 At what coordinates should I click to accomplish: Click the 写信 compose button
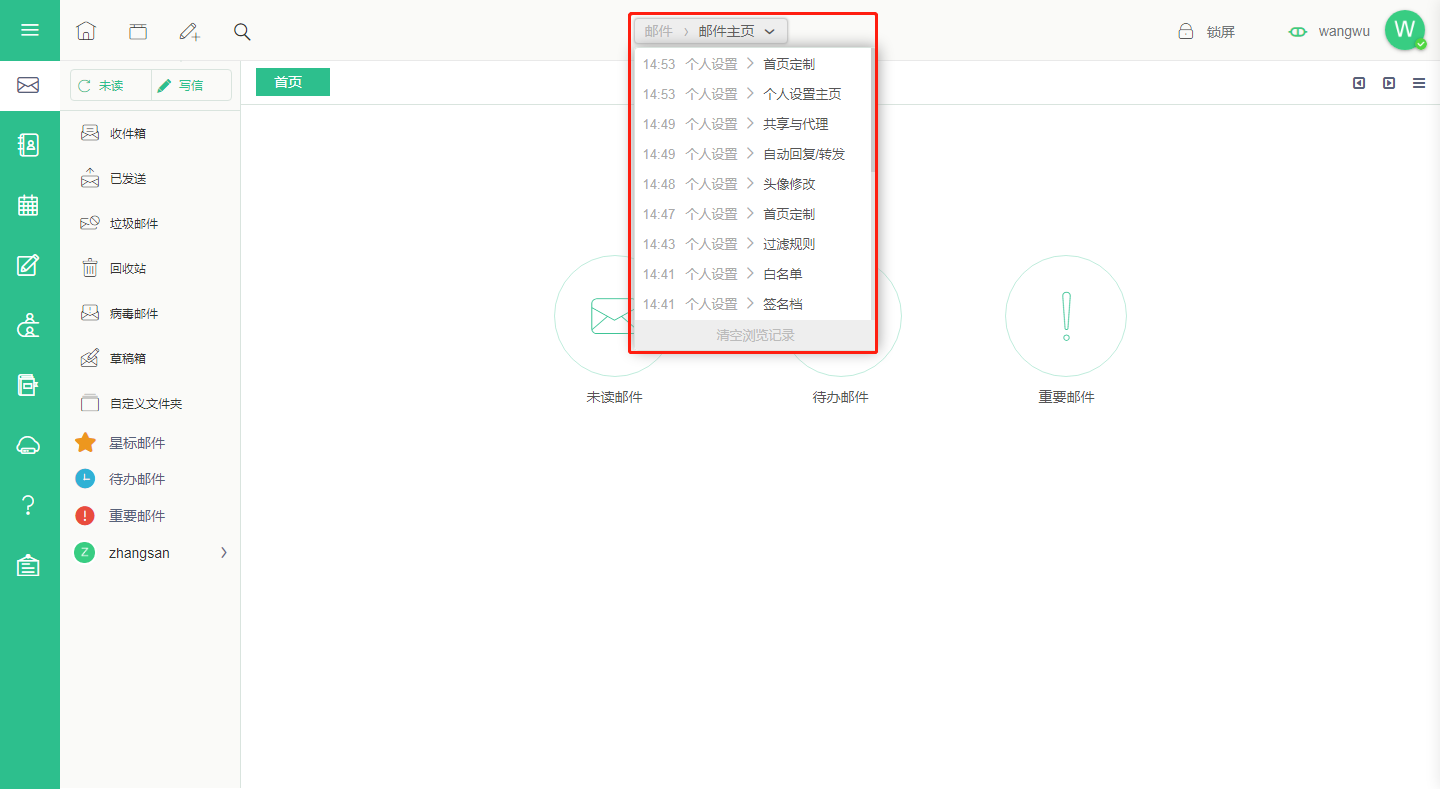(x=191, y=86)
